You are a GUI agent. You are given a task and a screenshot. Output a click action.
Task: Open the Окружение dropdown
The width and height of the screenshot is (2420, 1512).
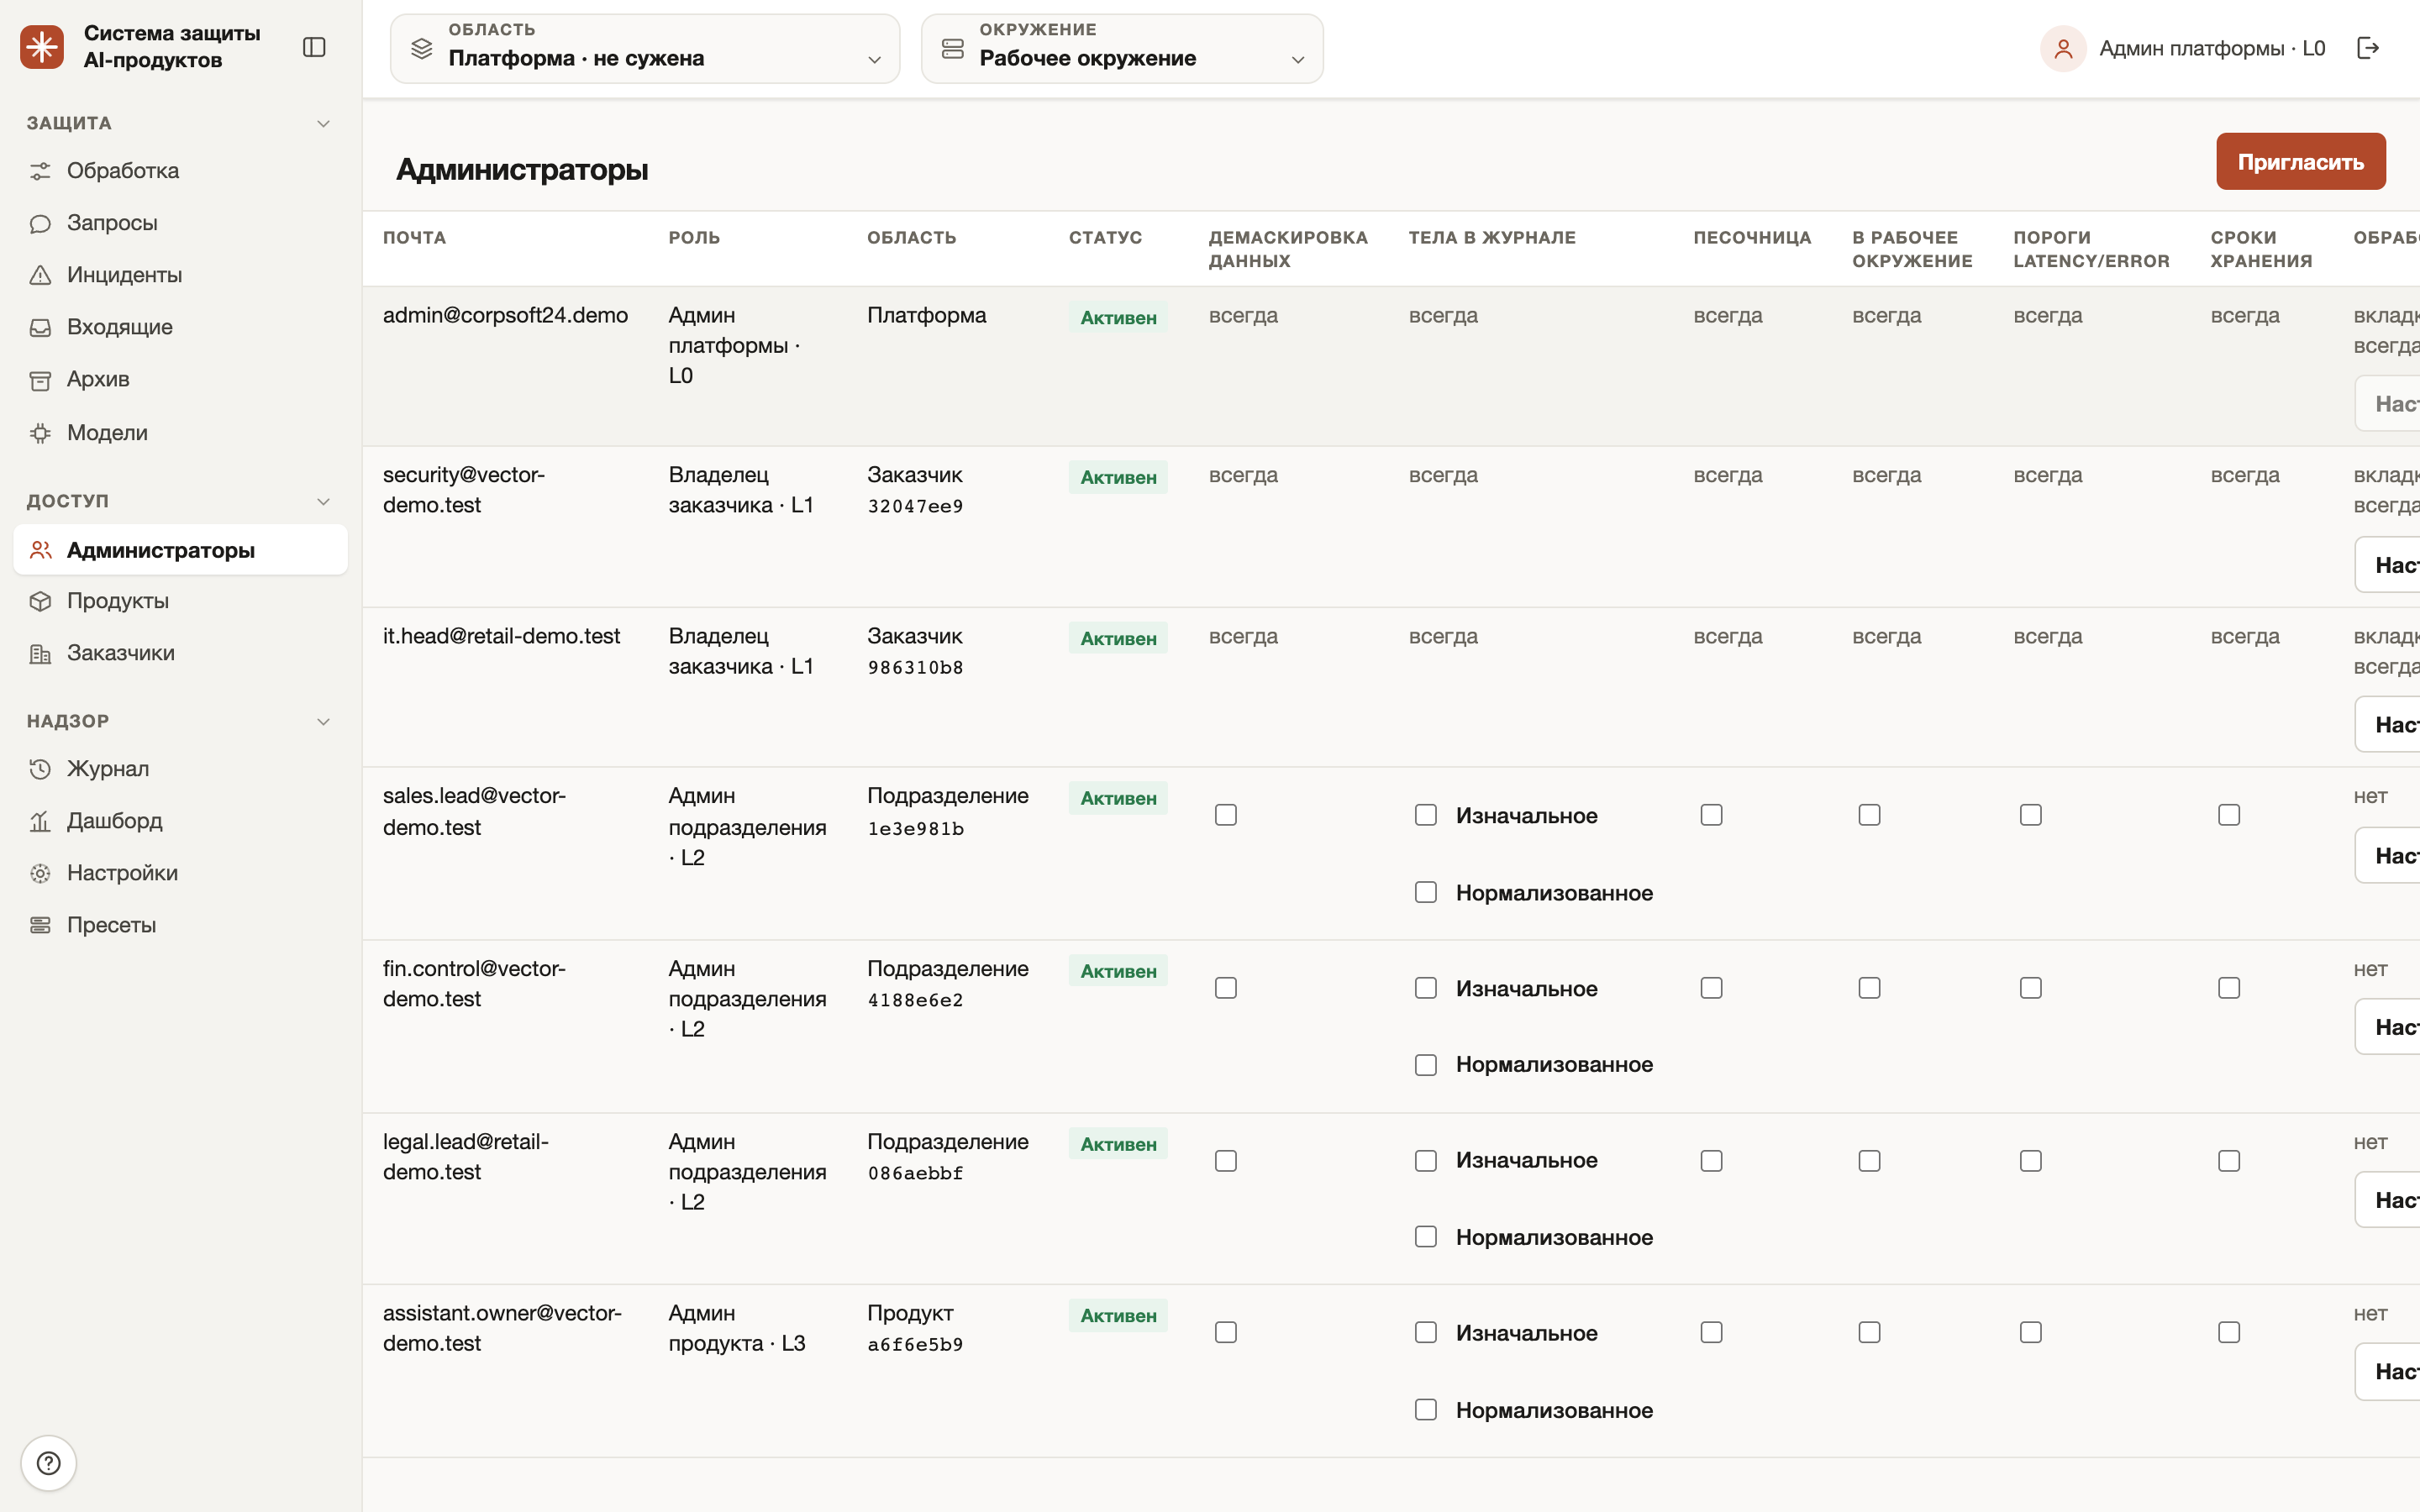(1122, 48)
